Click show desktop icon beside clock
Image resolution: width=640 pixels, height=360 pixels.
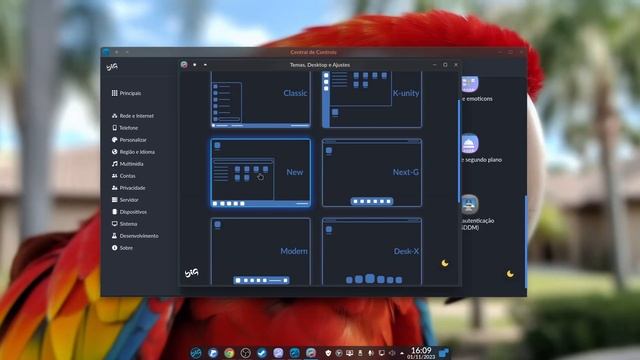[x=444, y=353]
